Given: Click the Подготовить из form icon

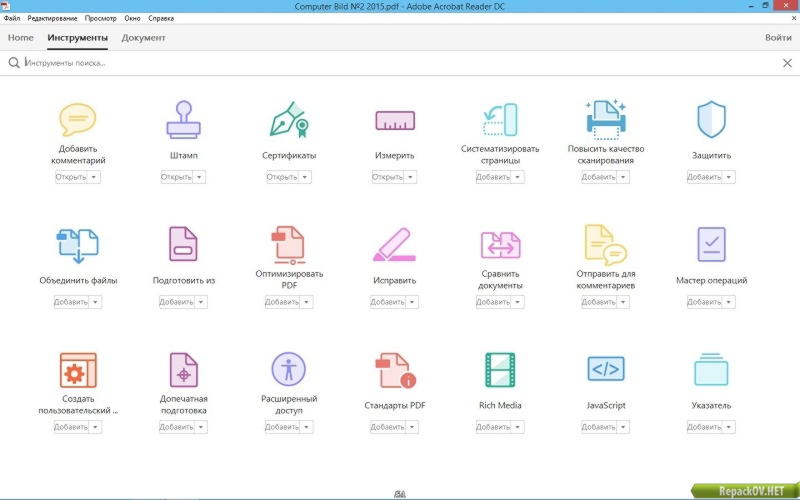Looking at the screenshot, I should (x=184, y=244).
